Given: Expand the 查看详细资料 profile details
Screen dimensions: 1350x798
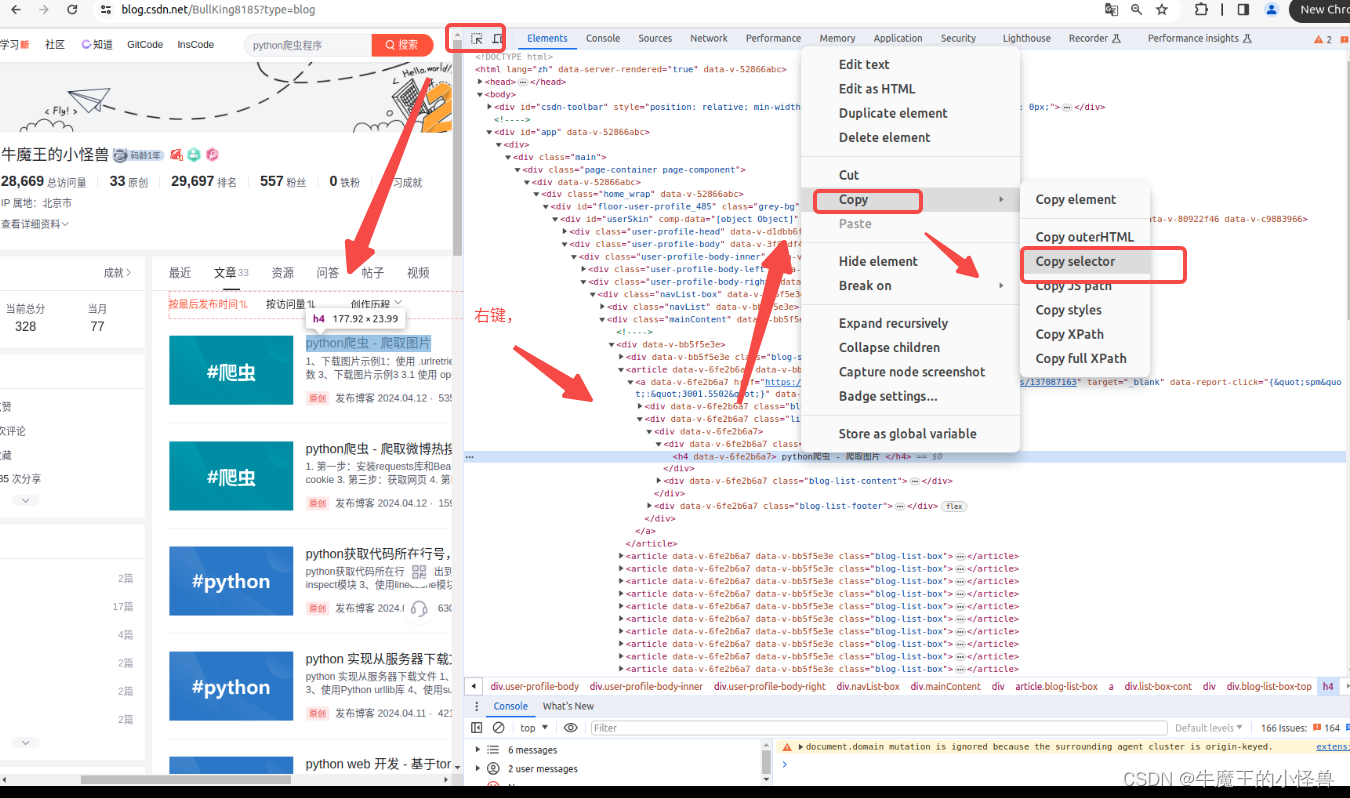Looking at the screenshot, I should pyautogui.click(x=35, y=224).
